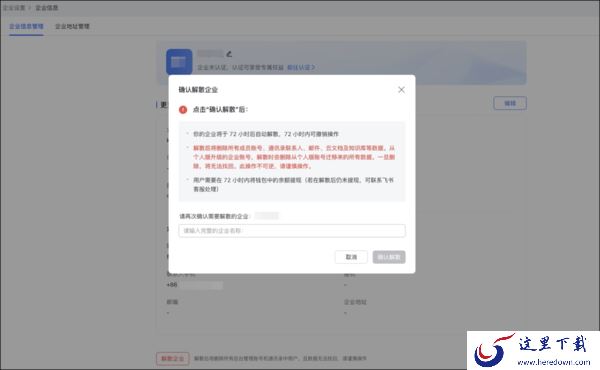600x370 pixels.
Task: Click the blue enterprise logo icon
Action: click(179, 62)
